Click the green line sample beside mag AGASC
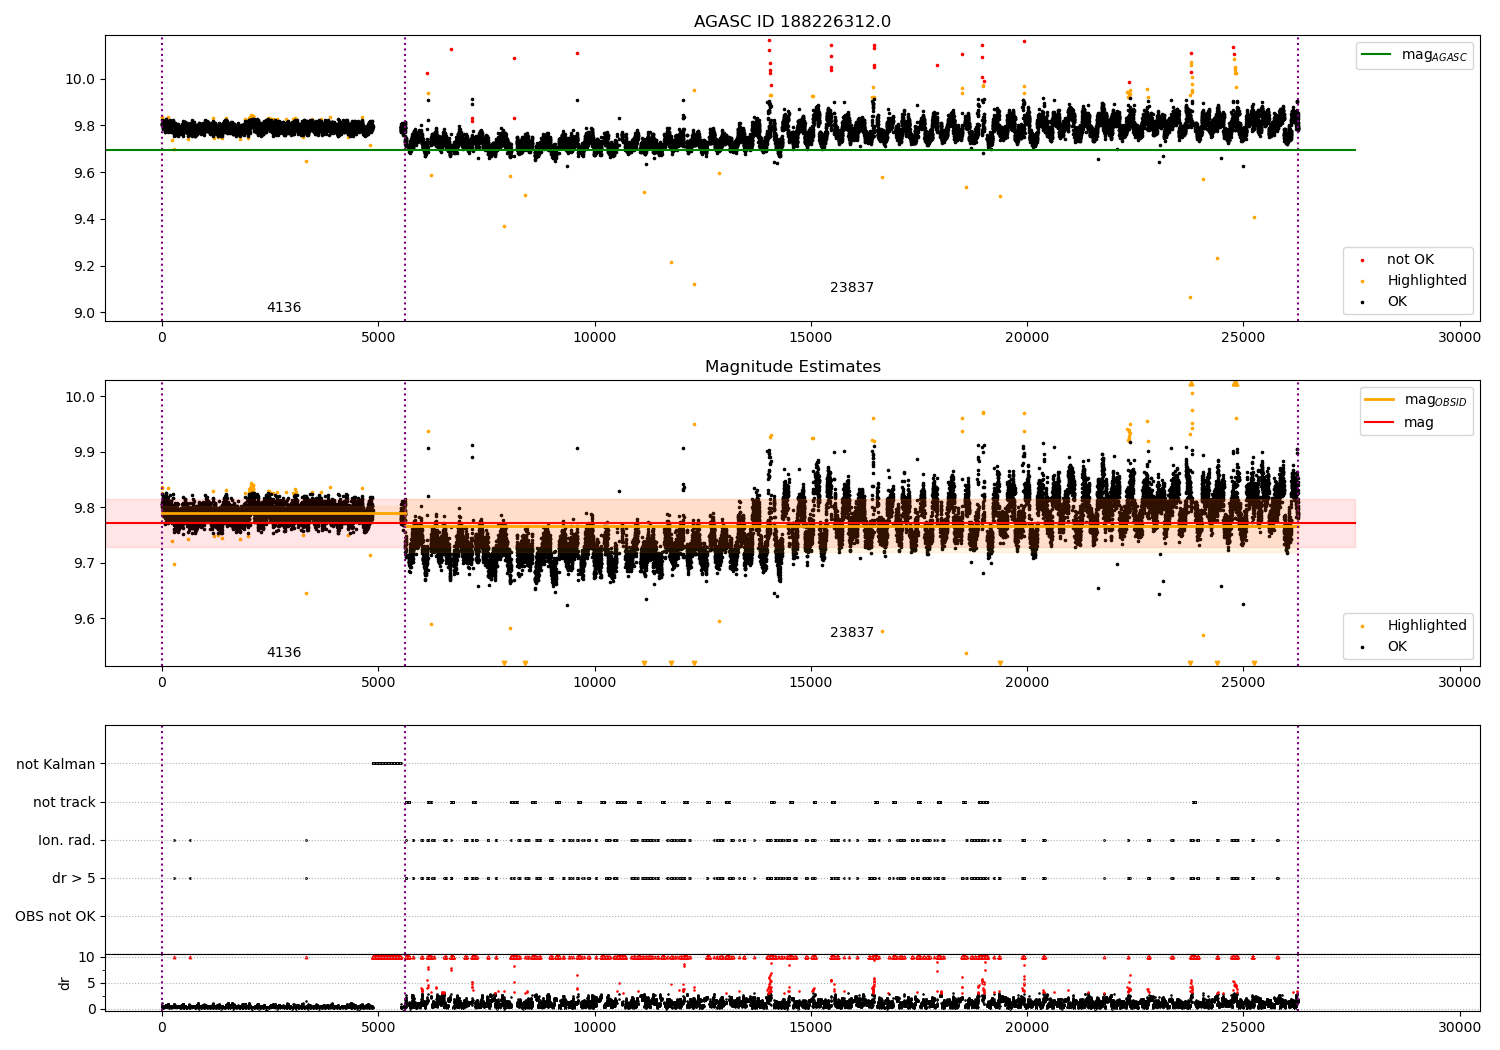The width and height of the screenshot is (1500, 1050). point(1377,55)
